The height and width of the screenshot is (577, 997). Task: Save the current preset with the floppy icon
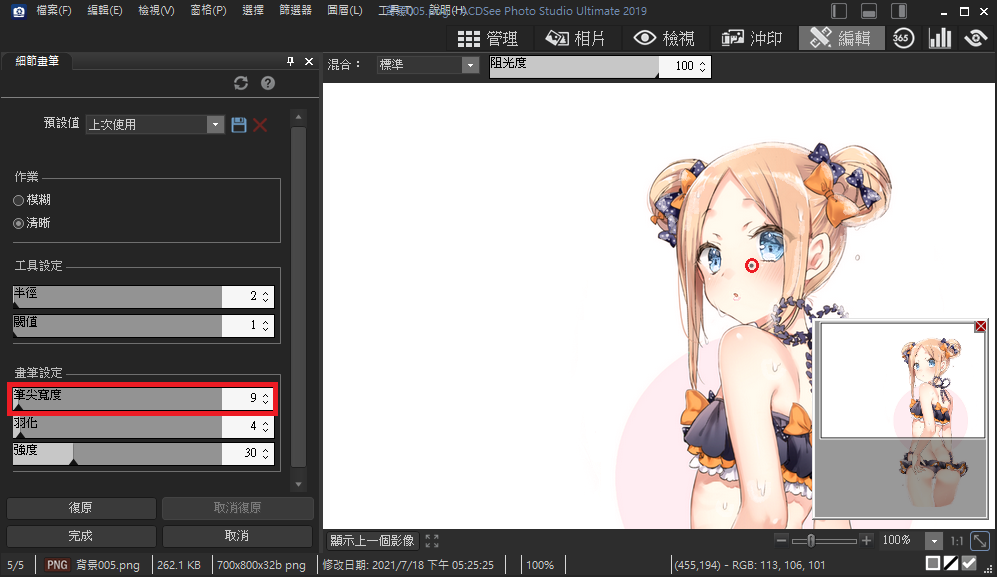point(239,125)
